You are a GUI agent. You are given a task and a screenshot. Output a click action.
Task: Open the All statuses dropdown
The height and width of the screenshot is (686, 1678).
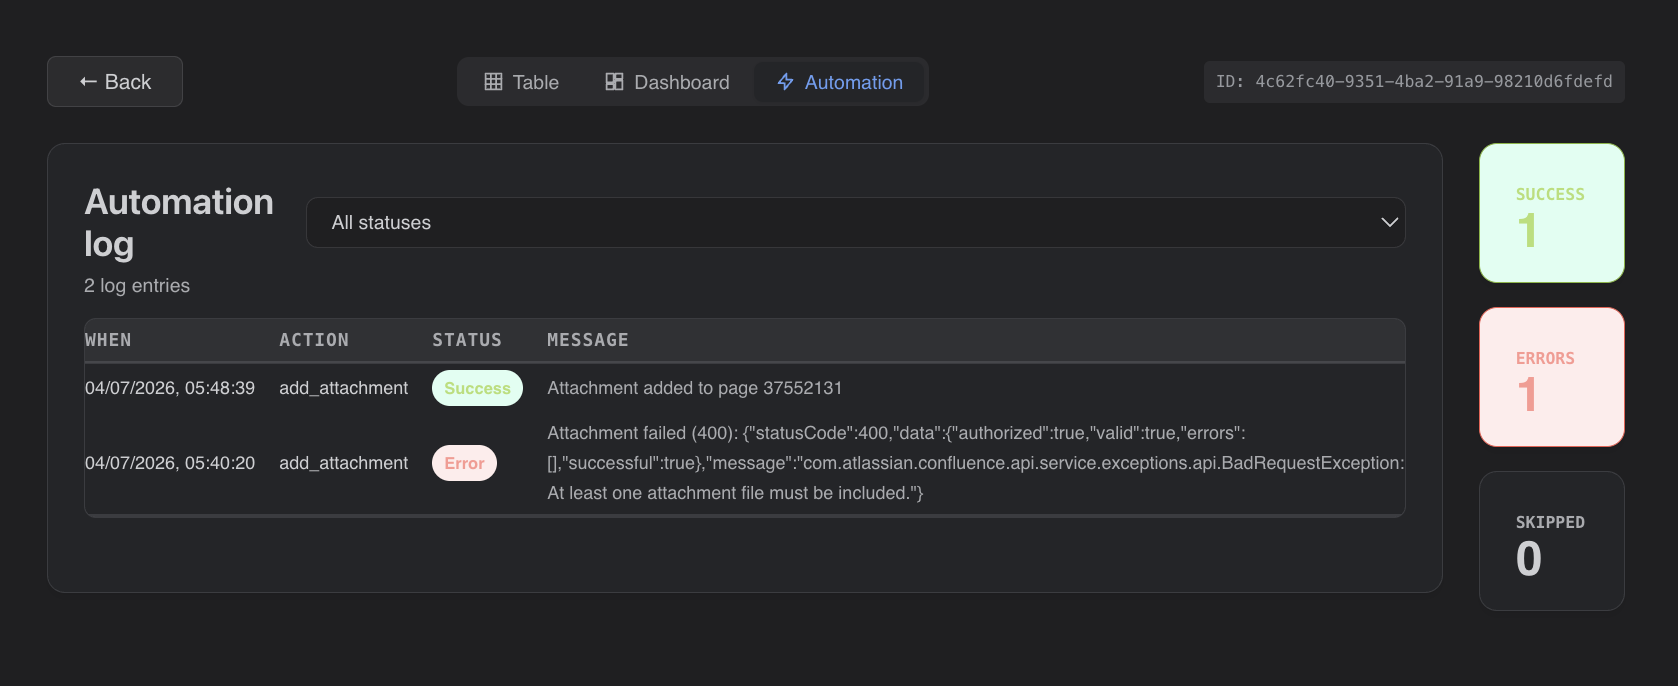point(856,222)
